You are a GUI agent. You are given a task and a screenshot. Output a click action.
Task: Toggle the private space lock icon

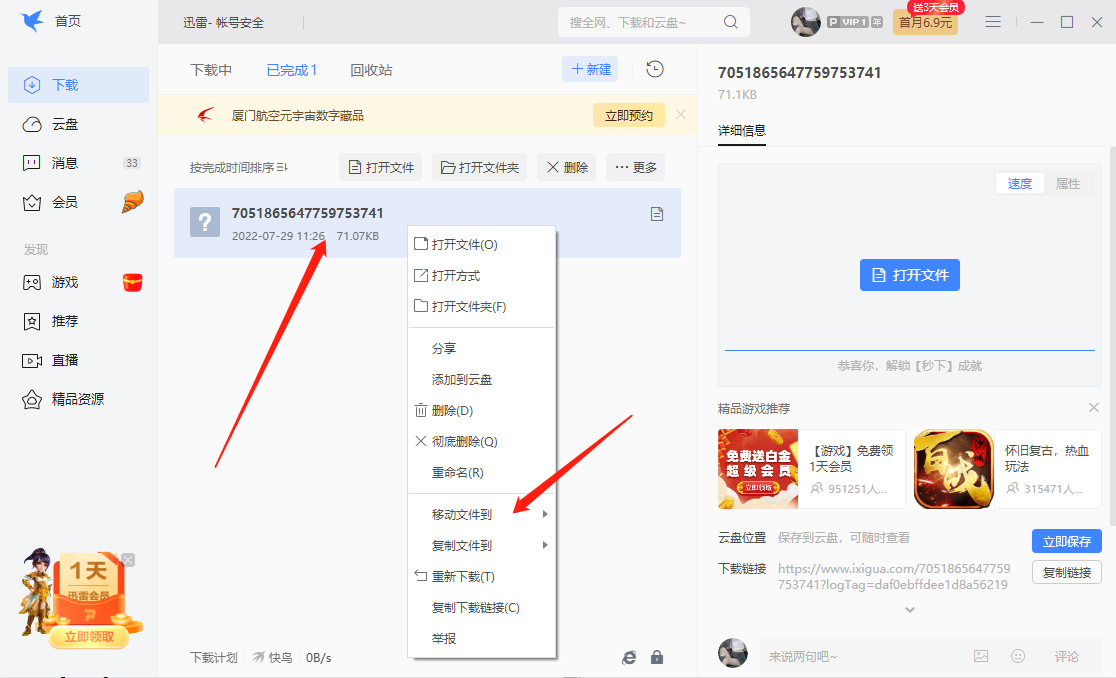coord(657,657)
